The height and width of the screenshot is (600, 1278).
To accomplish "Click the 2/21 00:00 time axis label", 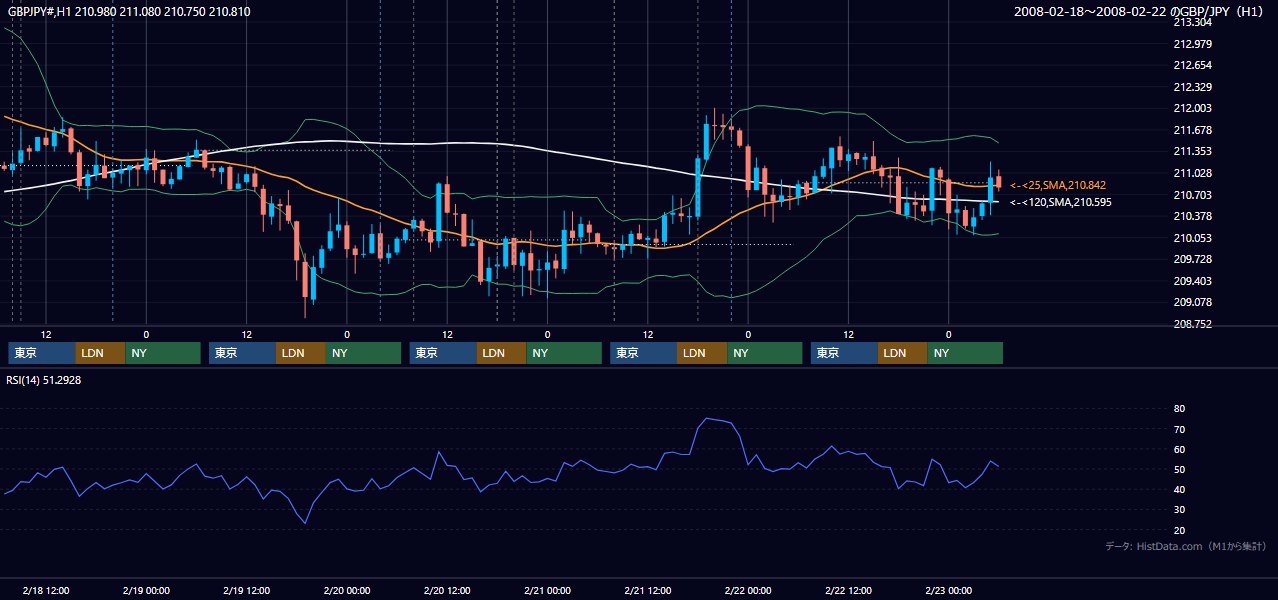I will 547,590.
